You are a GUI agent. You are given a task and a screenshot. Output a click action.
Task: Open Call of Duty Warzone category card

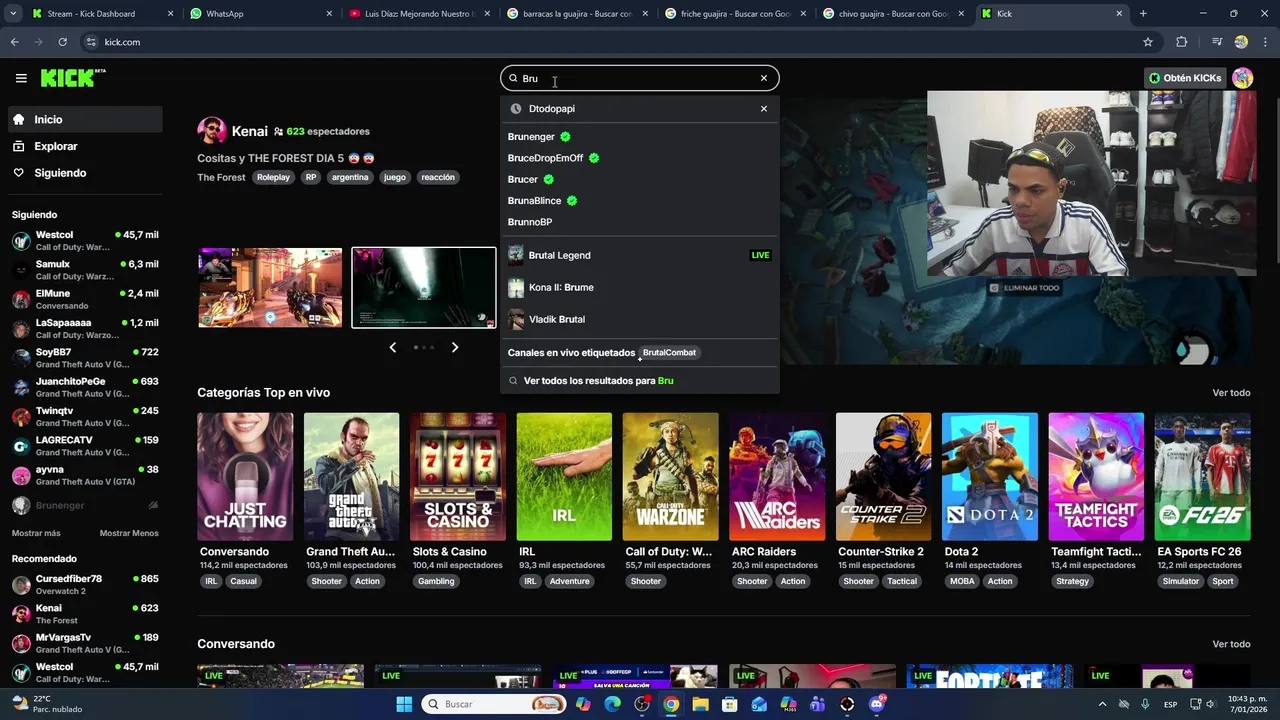click(x=670, y=477)
